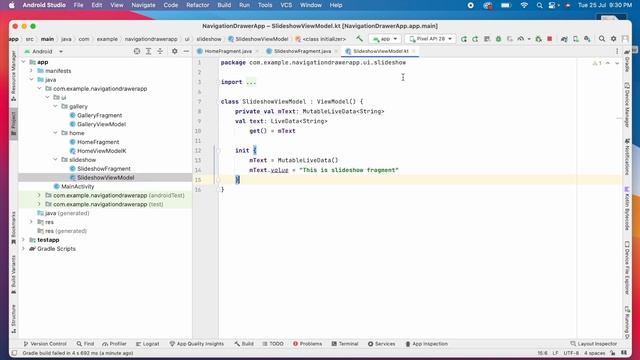This screenshot has width=640, height=360.
Task: Open the Logcat tool window
Action: click(x=147, y=344)
